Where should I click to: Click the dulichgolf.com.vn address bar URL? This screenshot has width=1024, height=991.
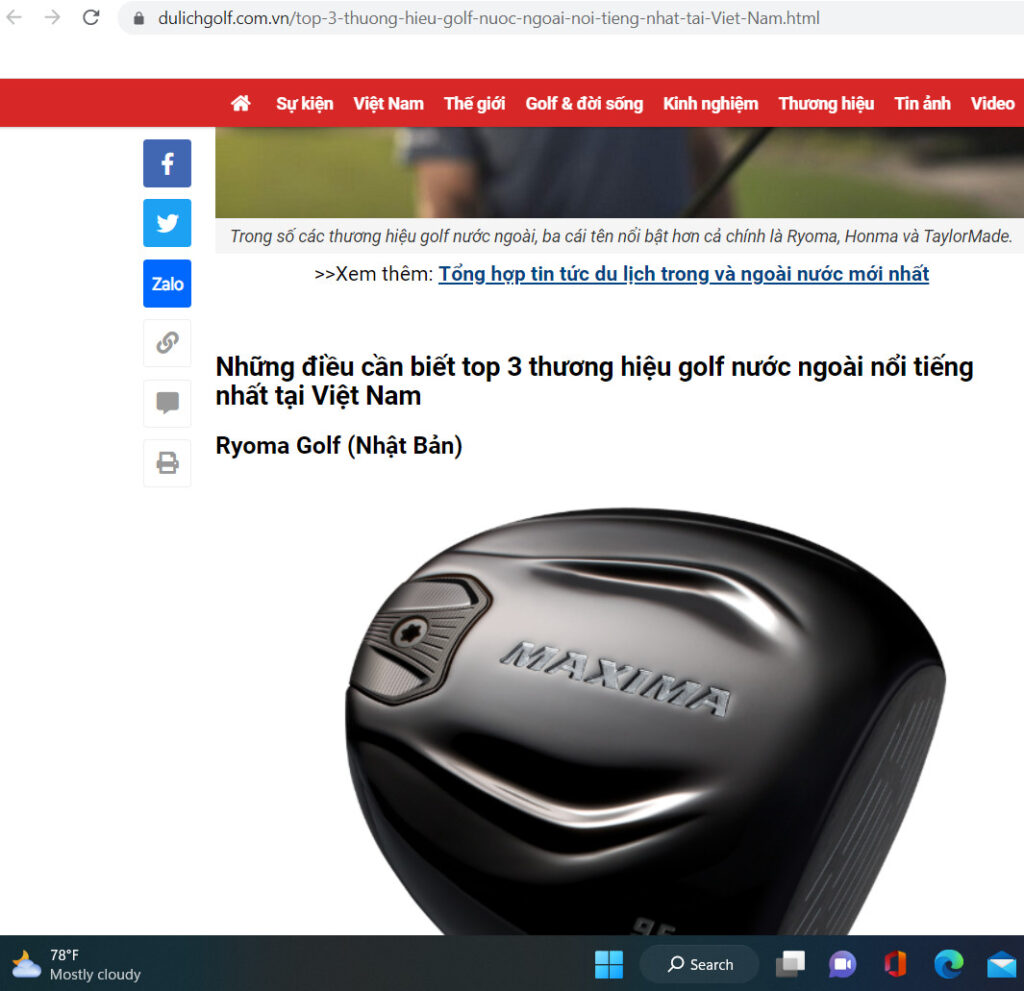coord(488,18)
